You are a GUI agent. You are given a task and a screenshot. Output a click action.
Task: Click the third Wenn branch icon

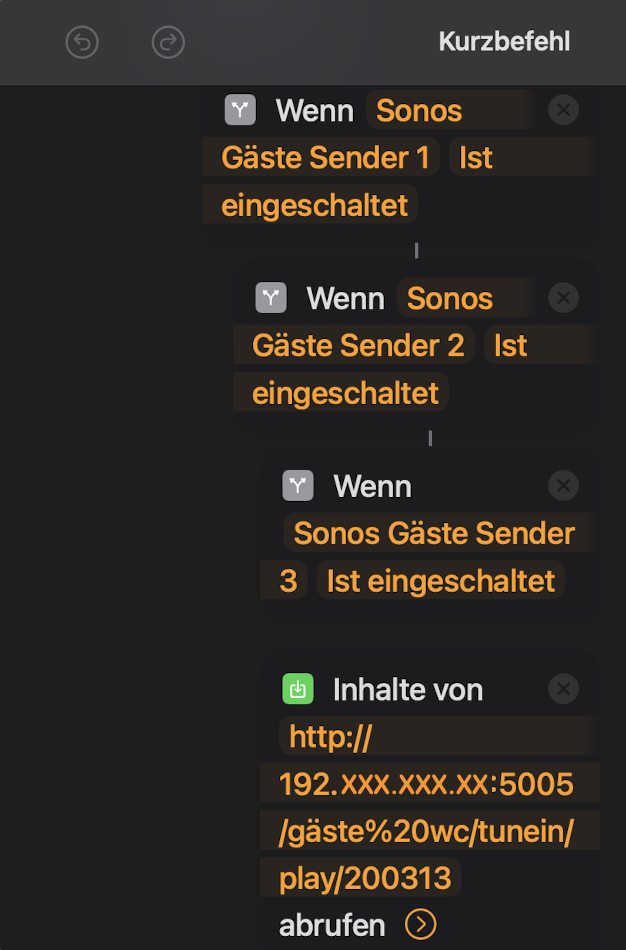297,486
